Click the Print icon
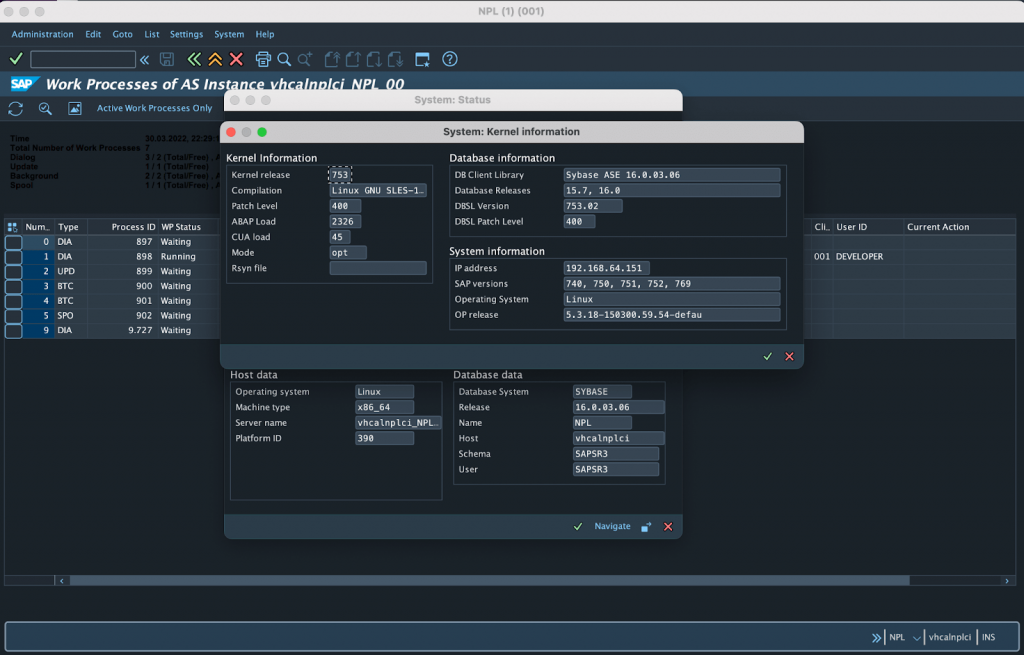 pyautogui.click(x=263, y=59)
